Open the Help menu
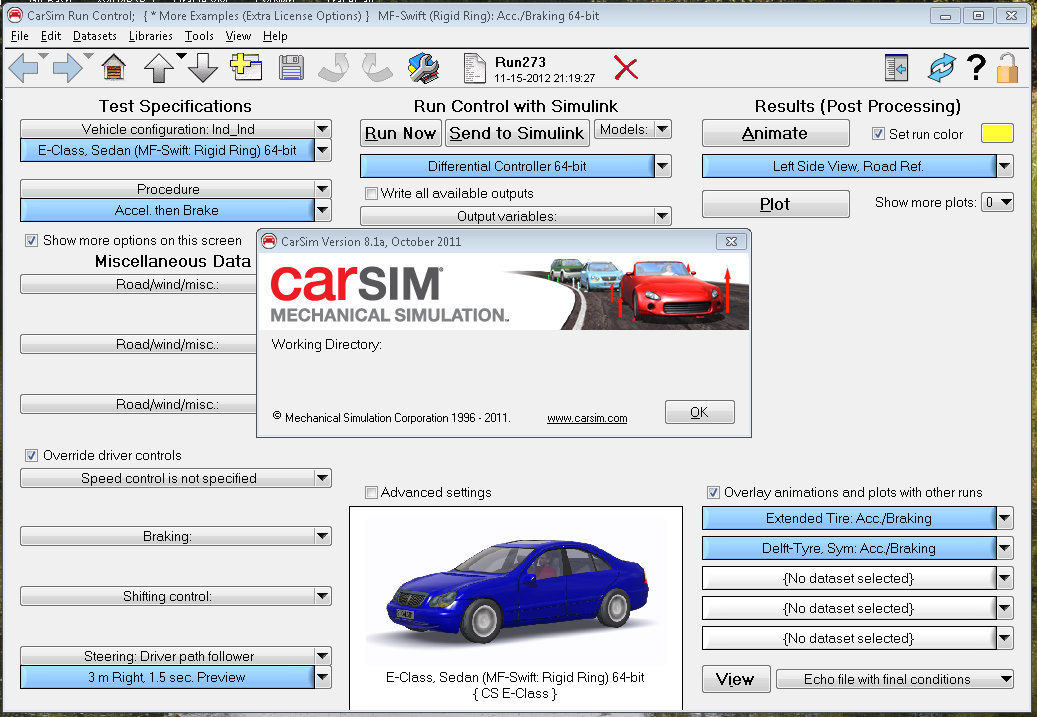This screenshot has width=1037, height=717. pos(275,36)
